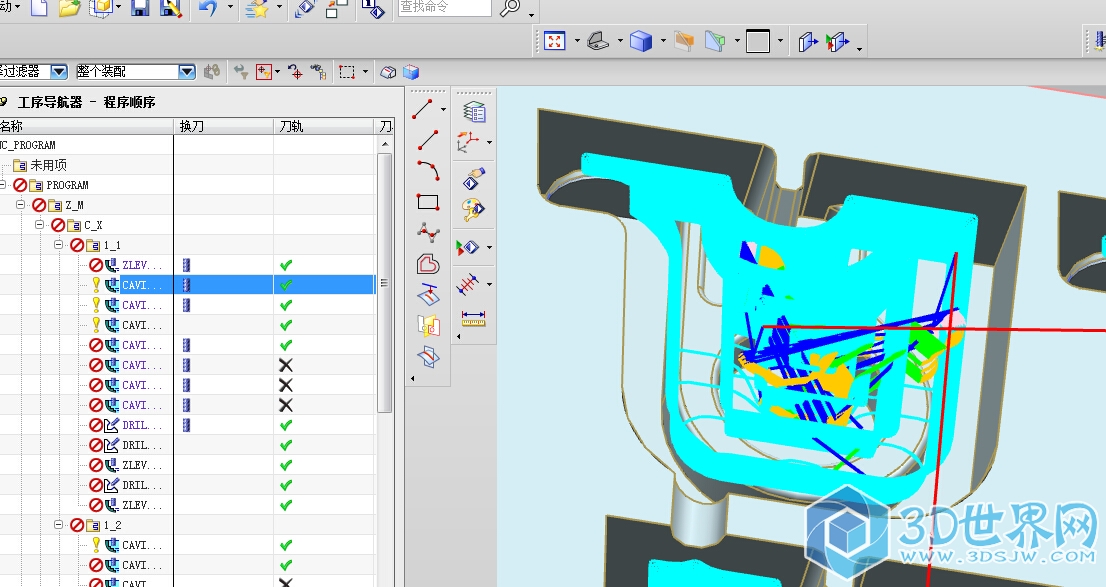Open the operation list sheet icon
The width and height of the screenshot is (1106, 587).
click(475, 111)
